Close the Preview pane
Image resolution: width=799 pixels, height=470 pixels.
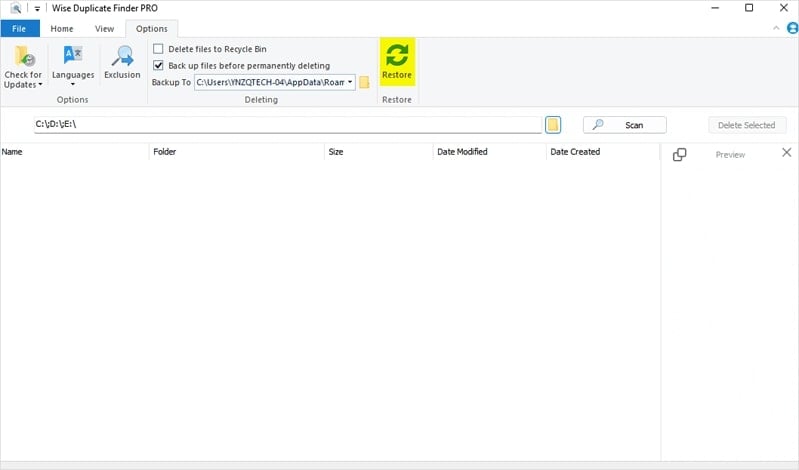click(x=786, y=152)
